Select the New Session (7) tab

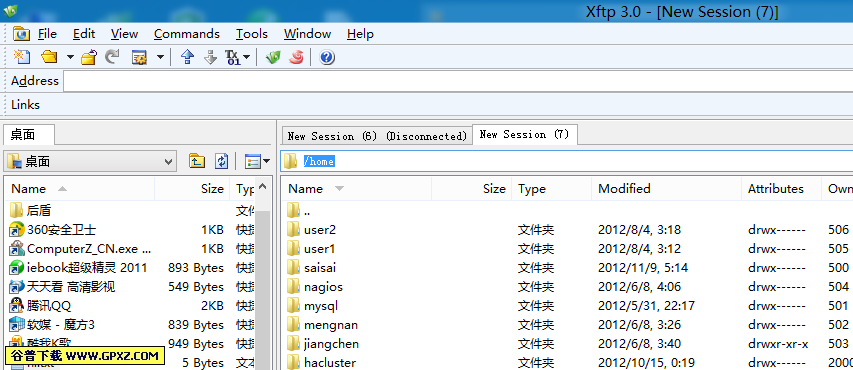524,134
